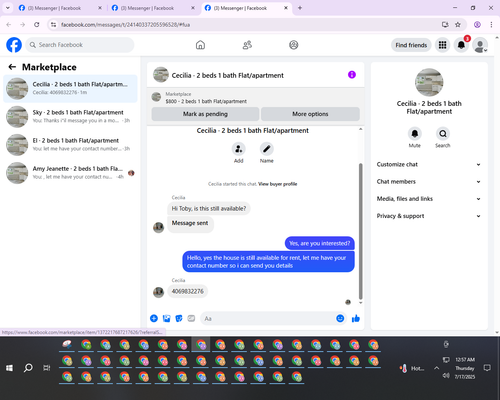This screenshot has height=400, width=500.
Task: Open the account profile picture menu
Action: (480, 45)
